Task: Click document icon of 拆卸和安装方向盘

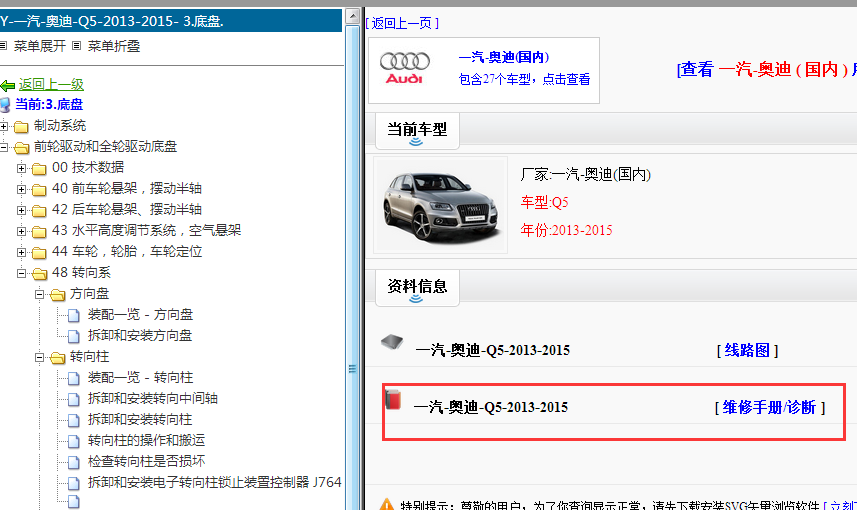Action: (x=73, y=336)
